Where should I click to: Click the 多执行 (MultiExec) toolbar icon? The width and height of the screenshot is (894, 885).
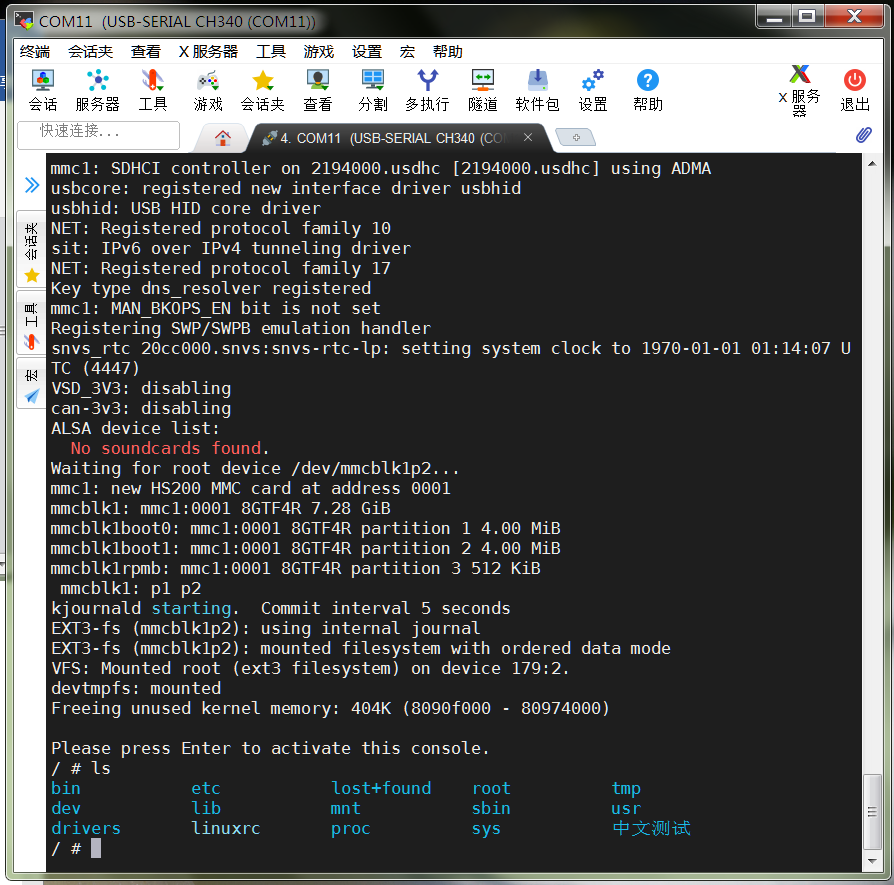(427, 90)
